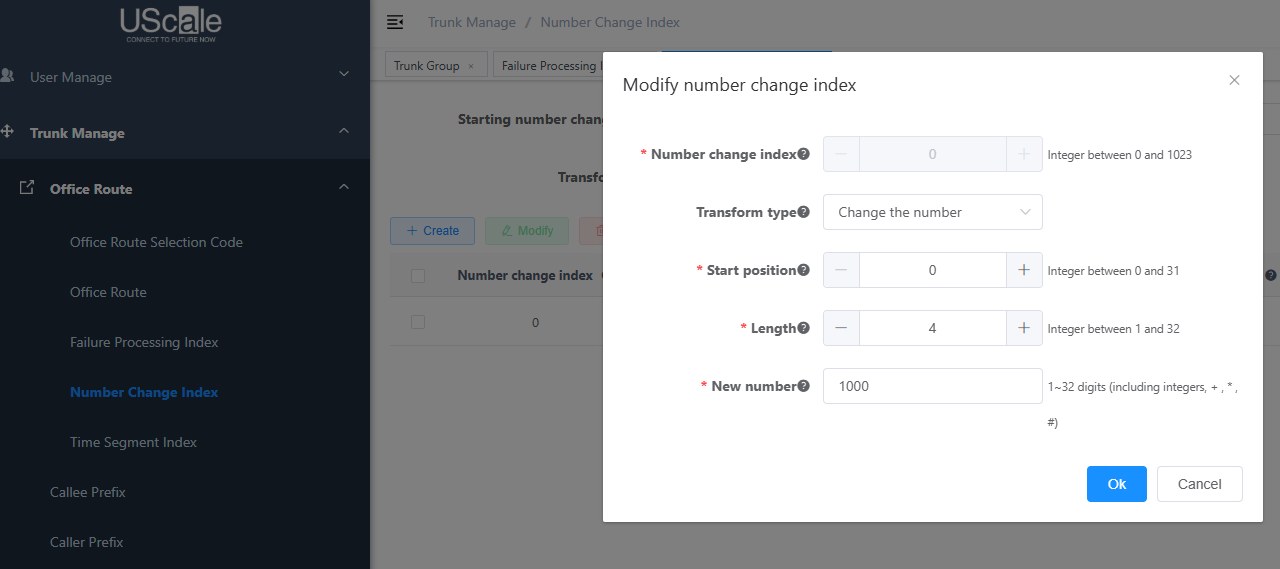
Task: Open help tooltip for New number
Action: point(804,386)
